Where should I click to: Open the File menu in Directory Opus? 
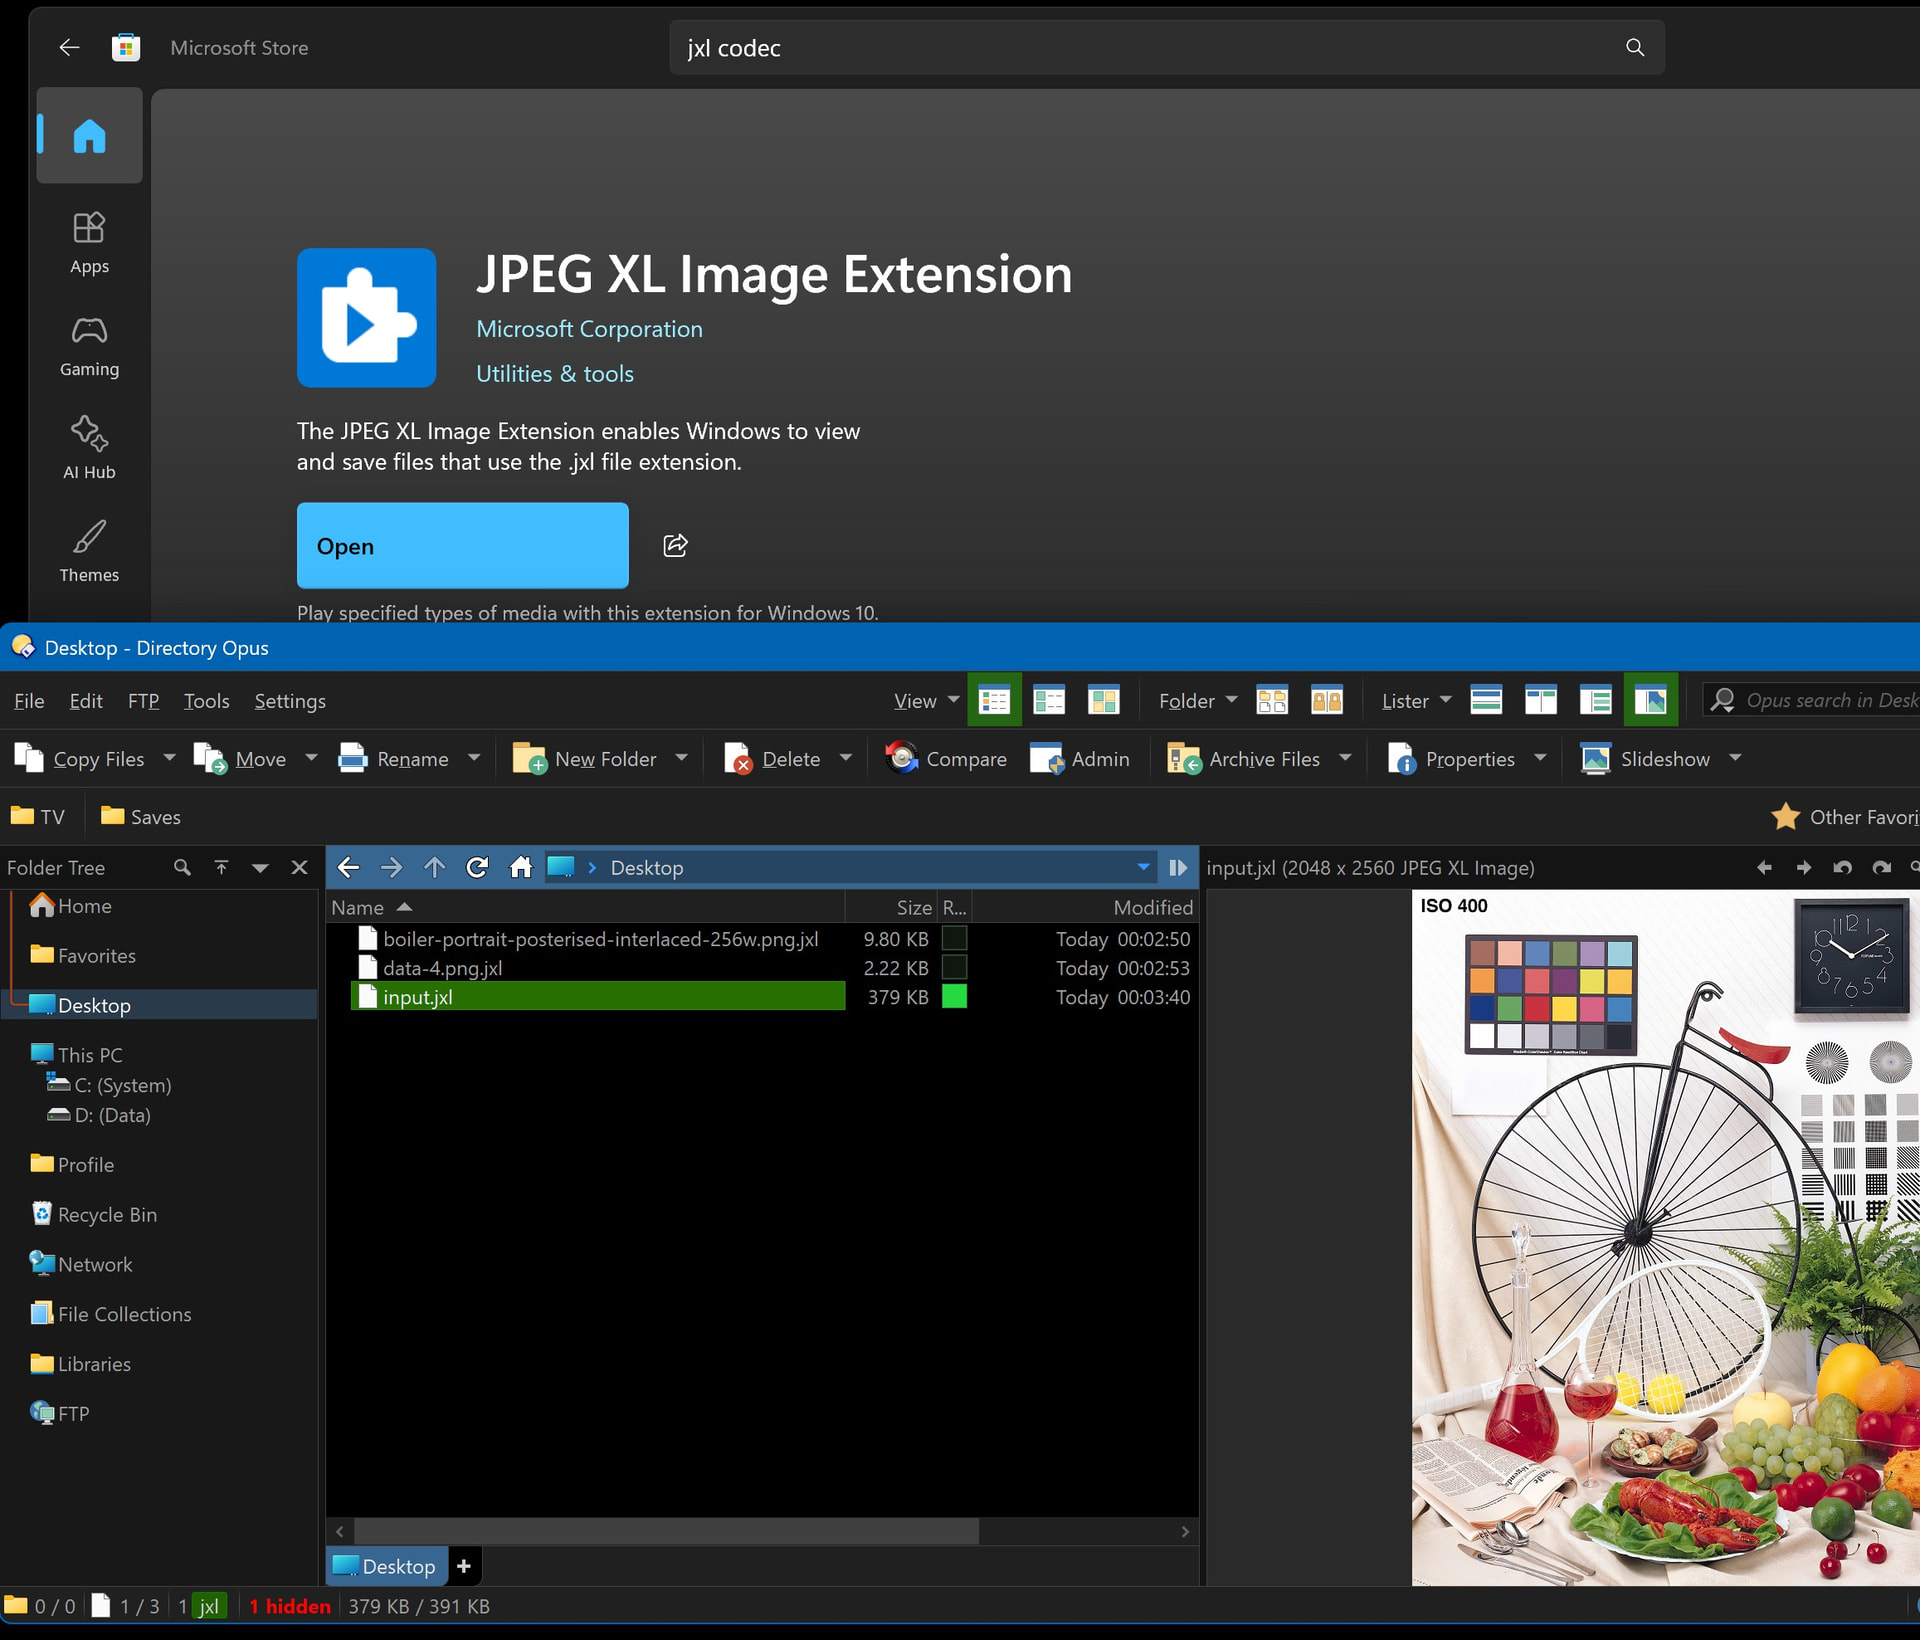coord(29,701)
